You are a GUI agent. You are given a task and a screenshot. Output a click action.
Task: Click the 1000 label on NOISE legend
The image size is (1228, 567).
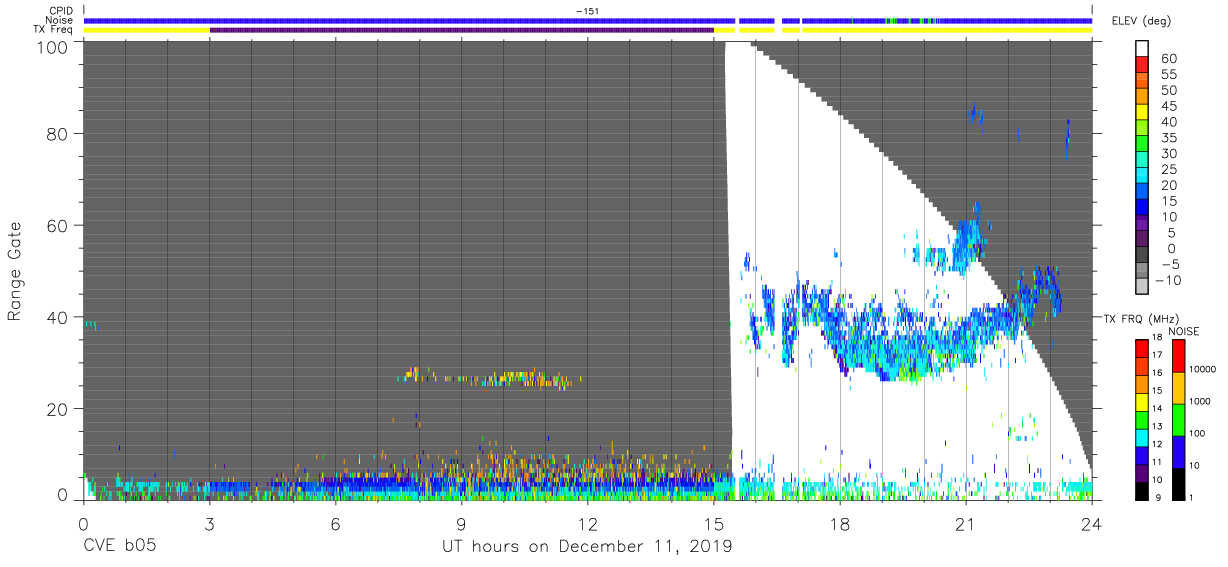(x=1201, y=401)
